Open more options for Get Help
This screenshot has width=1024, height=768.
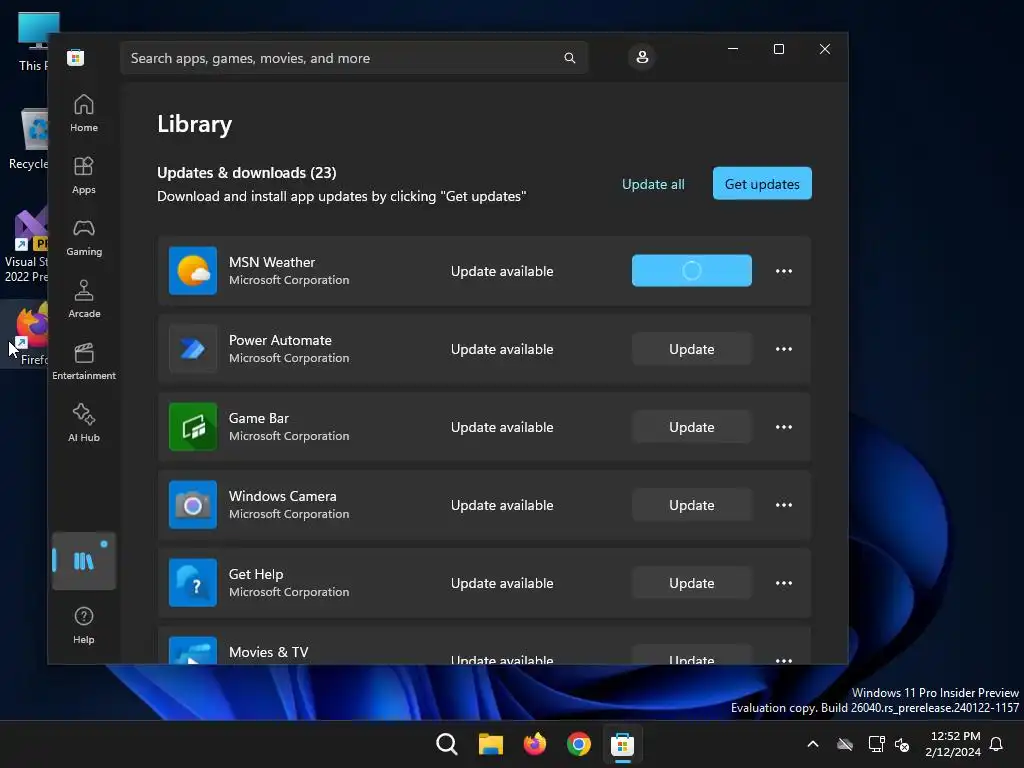(784, 583)
